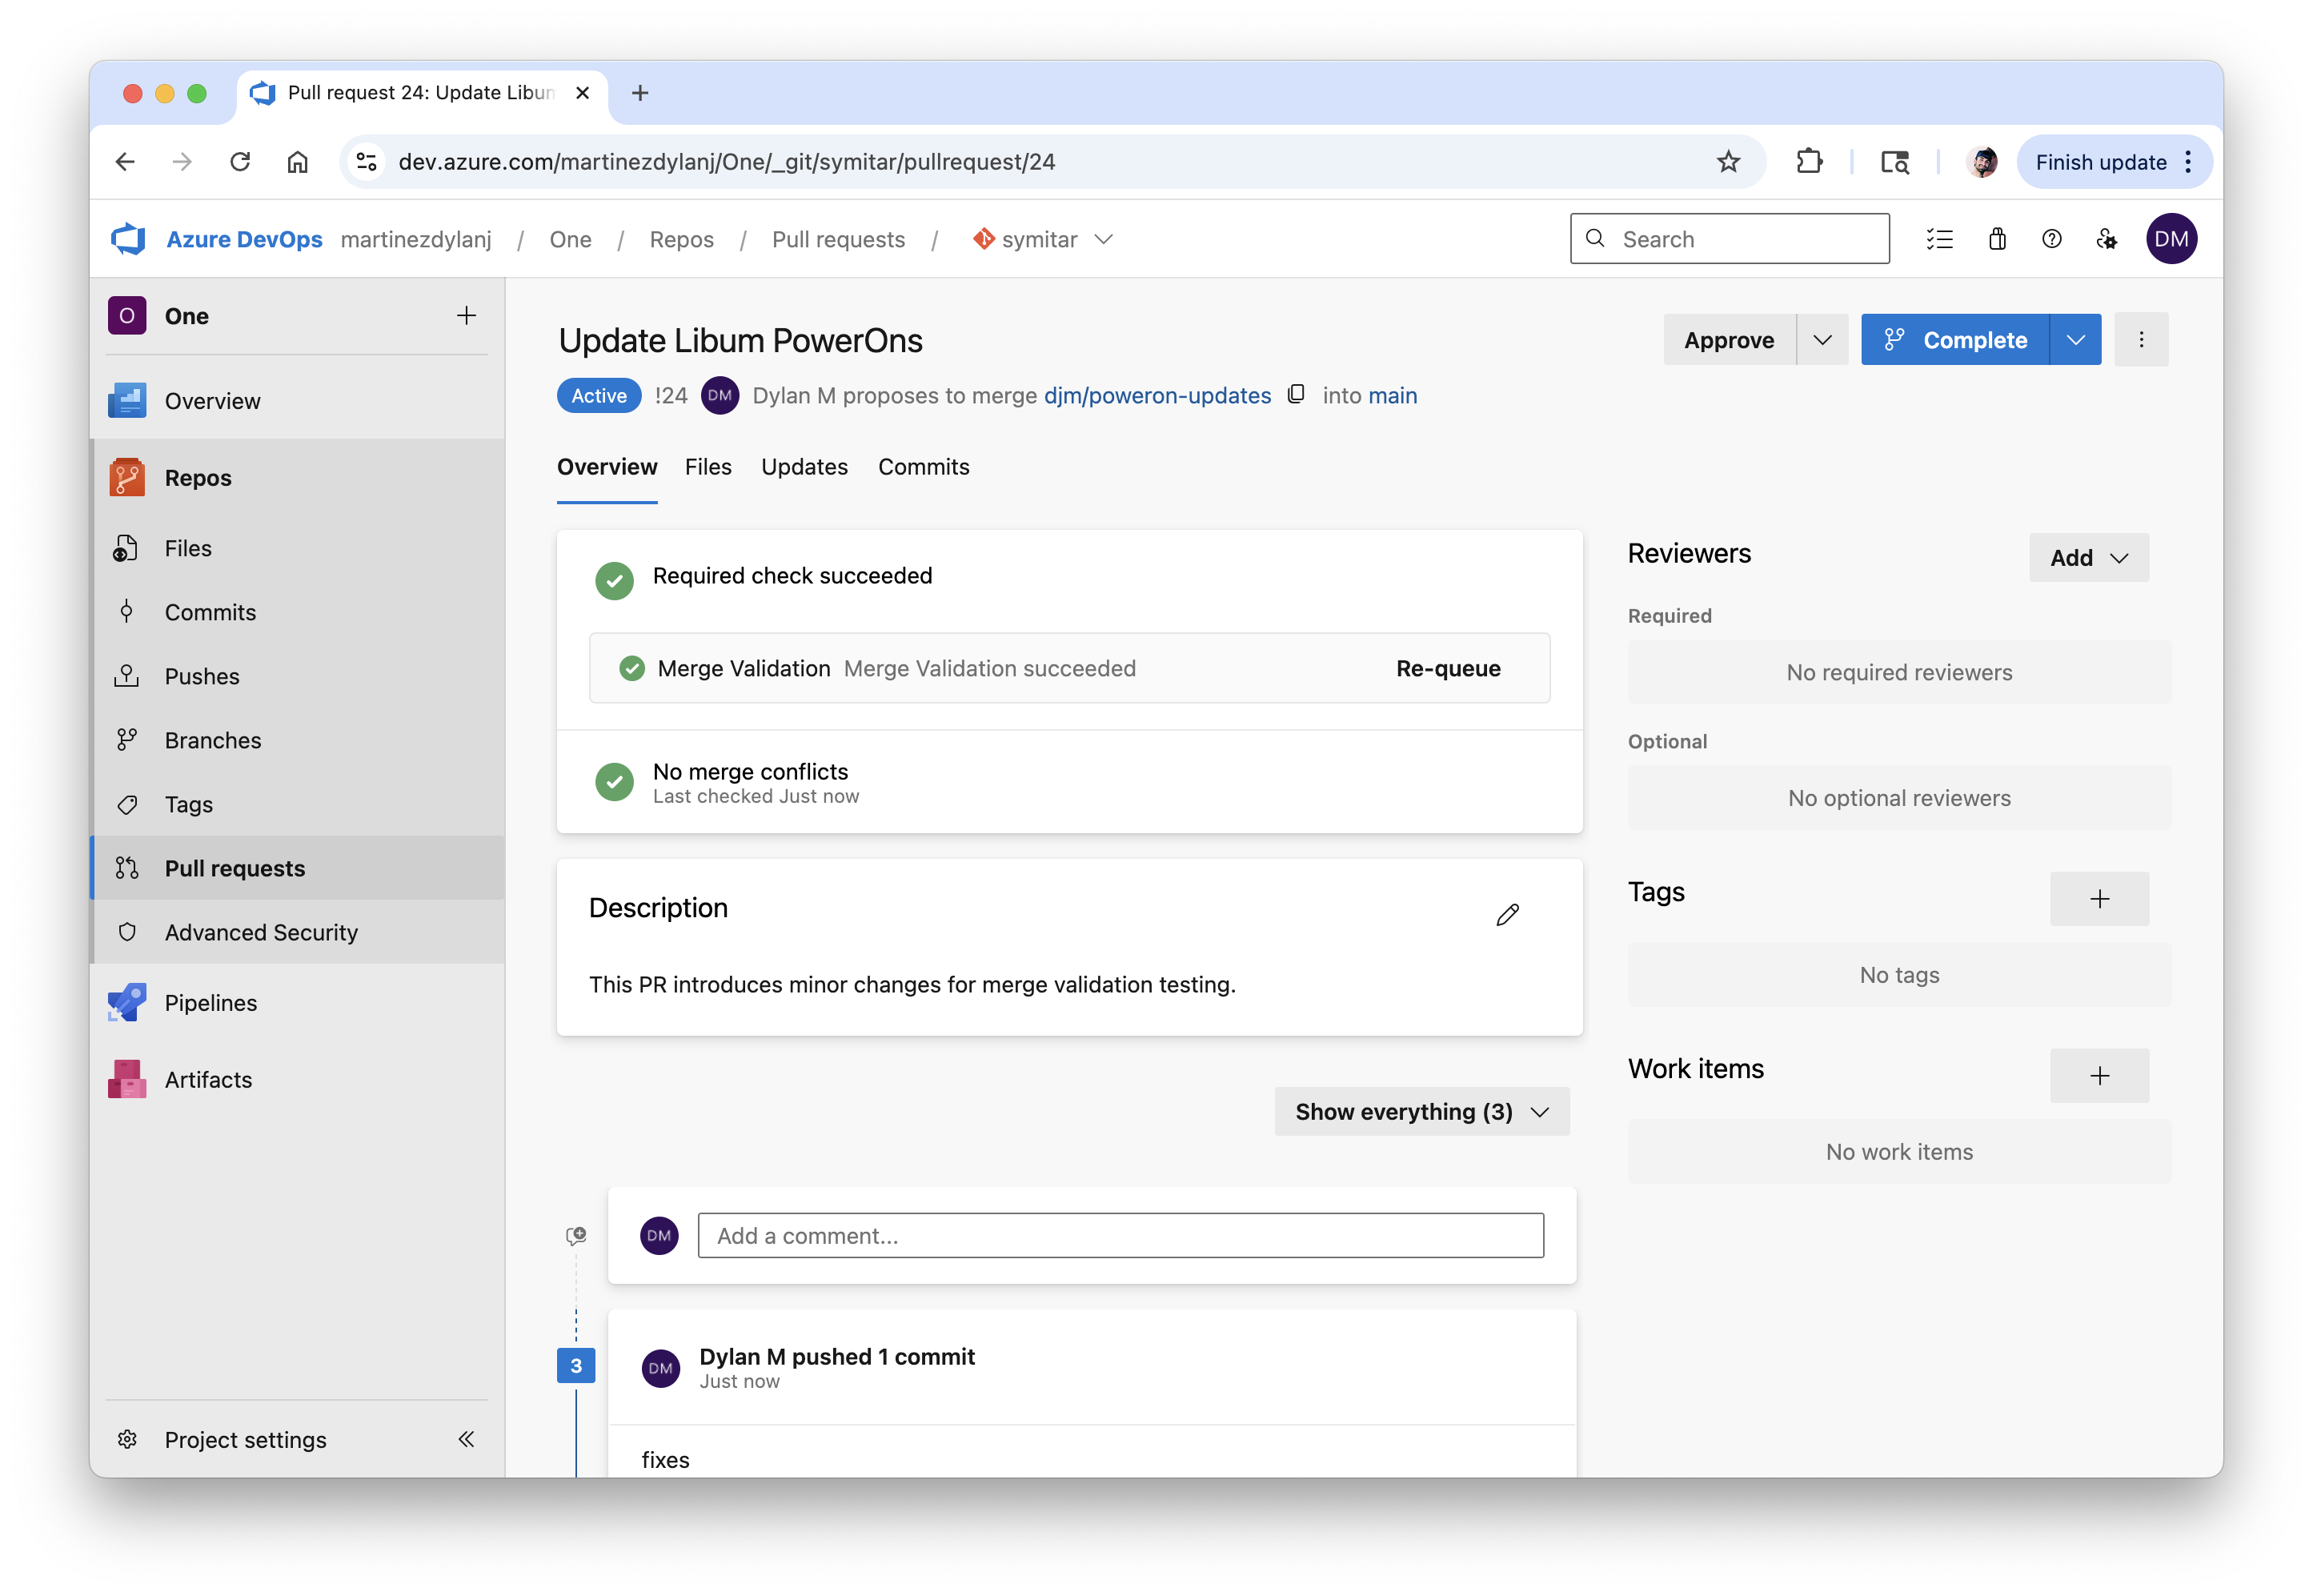Open the work items list icon in header
The width and height of the screenshot is (2313, 1596).
coord(1940,239)
